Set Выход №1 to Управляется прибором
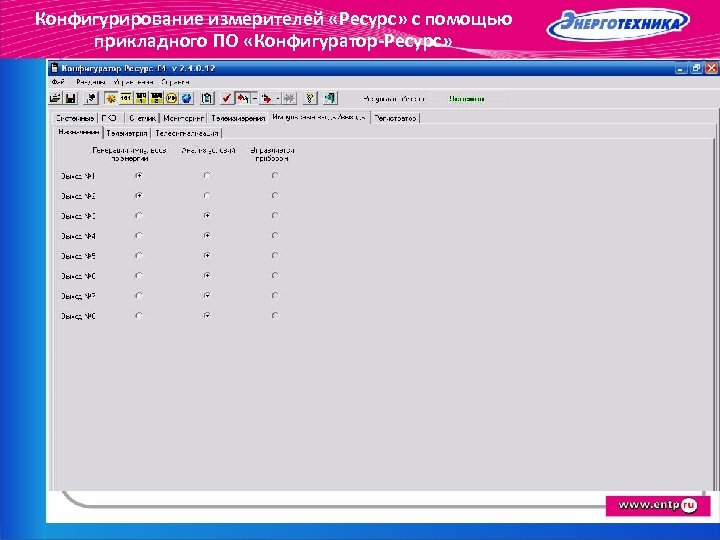This screenshot has width=720, height=540. tap(275, 175)
